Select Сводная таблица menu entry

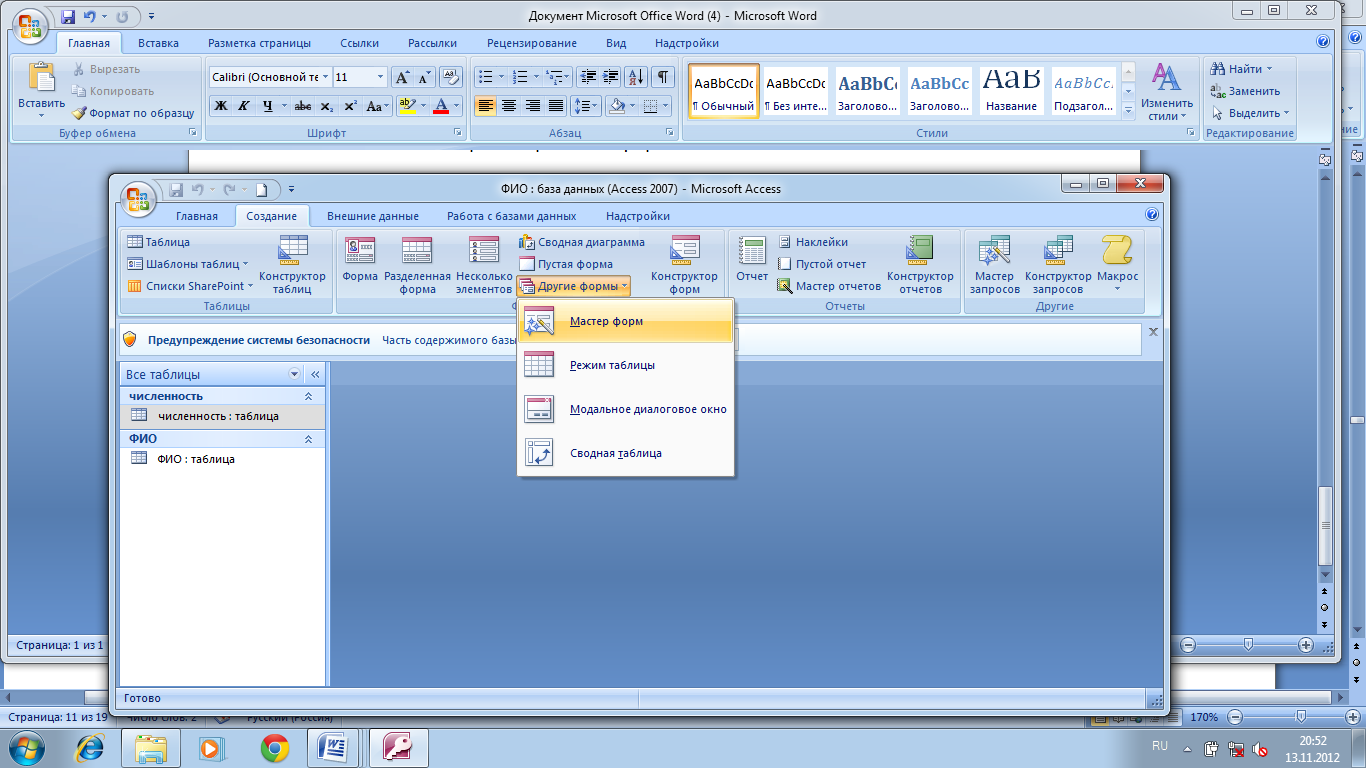626,453
